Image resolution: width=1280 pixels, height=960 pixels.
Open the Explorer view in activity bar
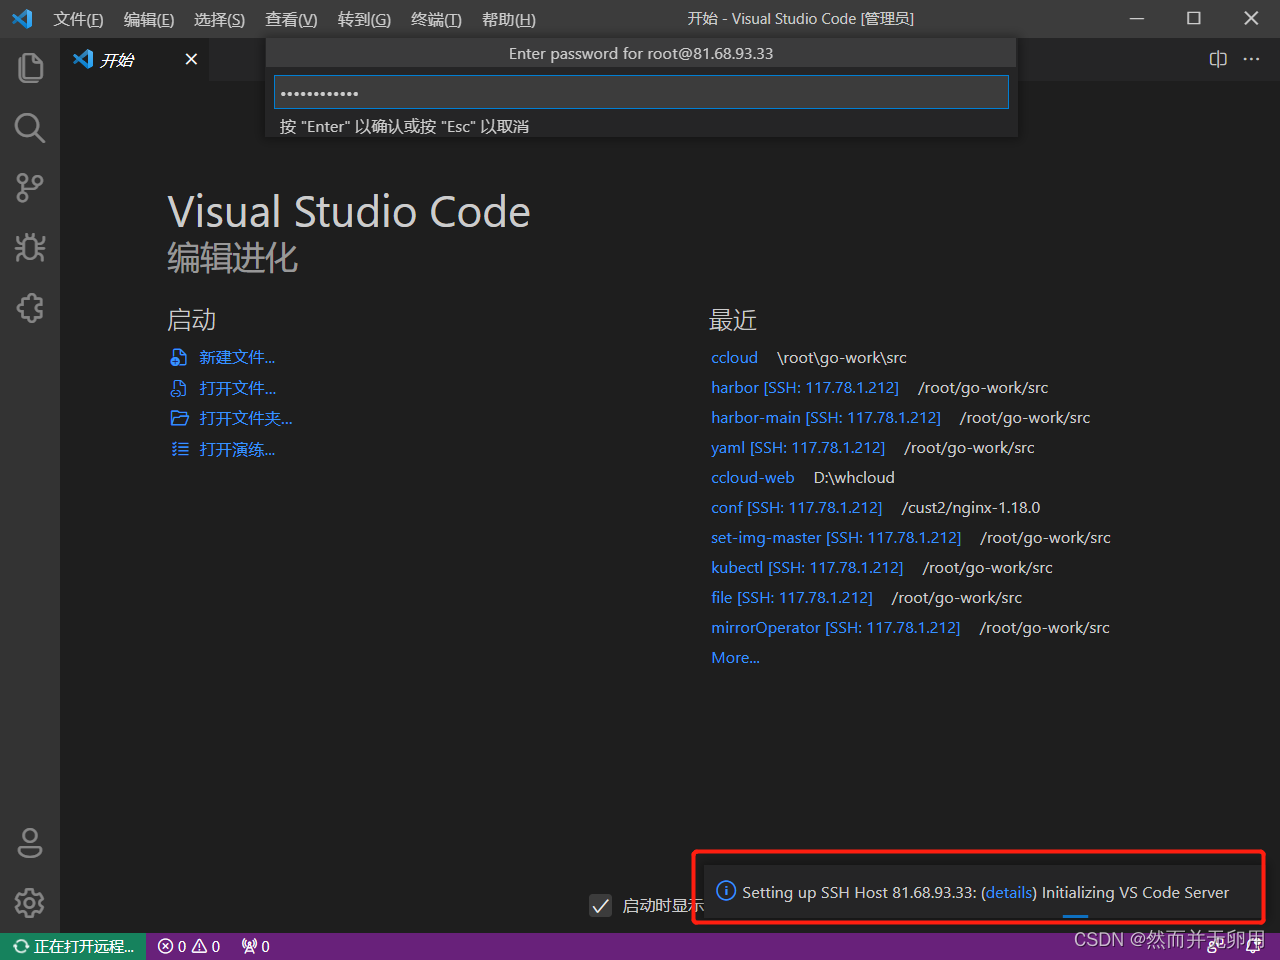click(30, 68)
